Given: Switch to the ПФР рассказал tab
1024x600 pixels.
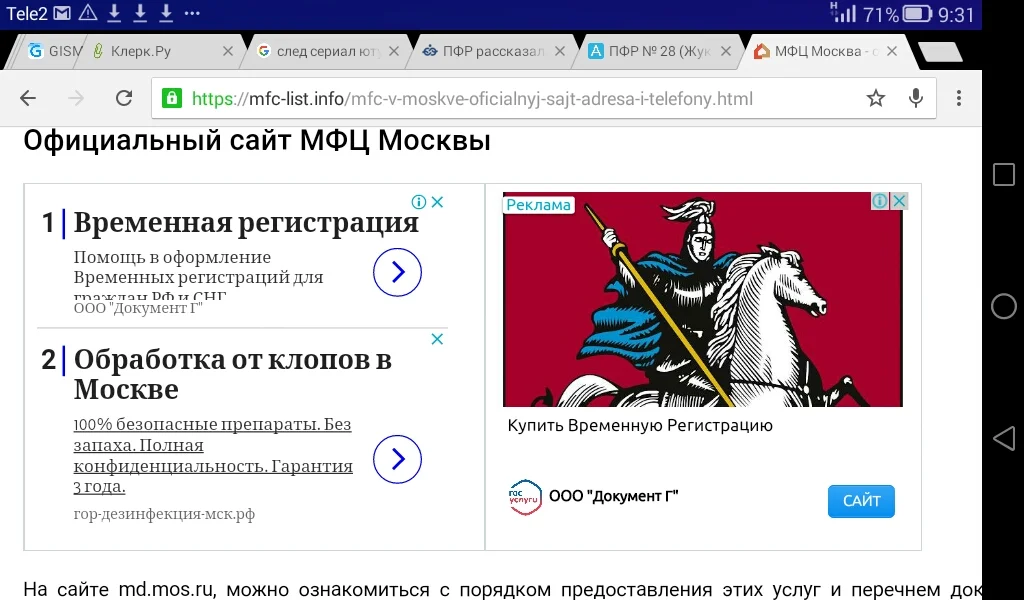Looking at the screenshot, I should click(x=491, y=51).
